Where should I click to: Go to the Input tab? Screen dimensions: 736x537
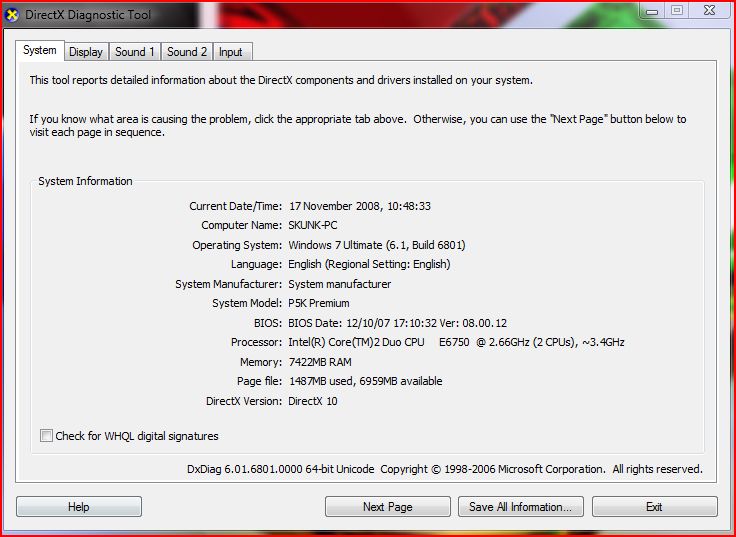(x=231, y=52)
